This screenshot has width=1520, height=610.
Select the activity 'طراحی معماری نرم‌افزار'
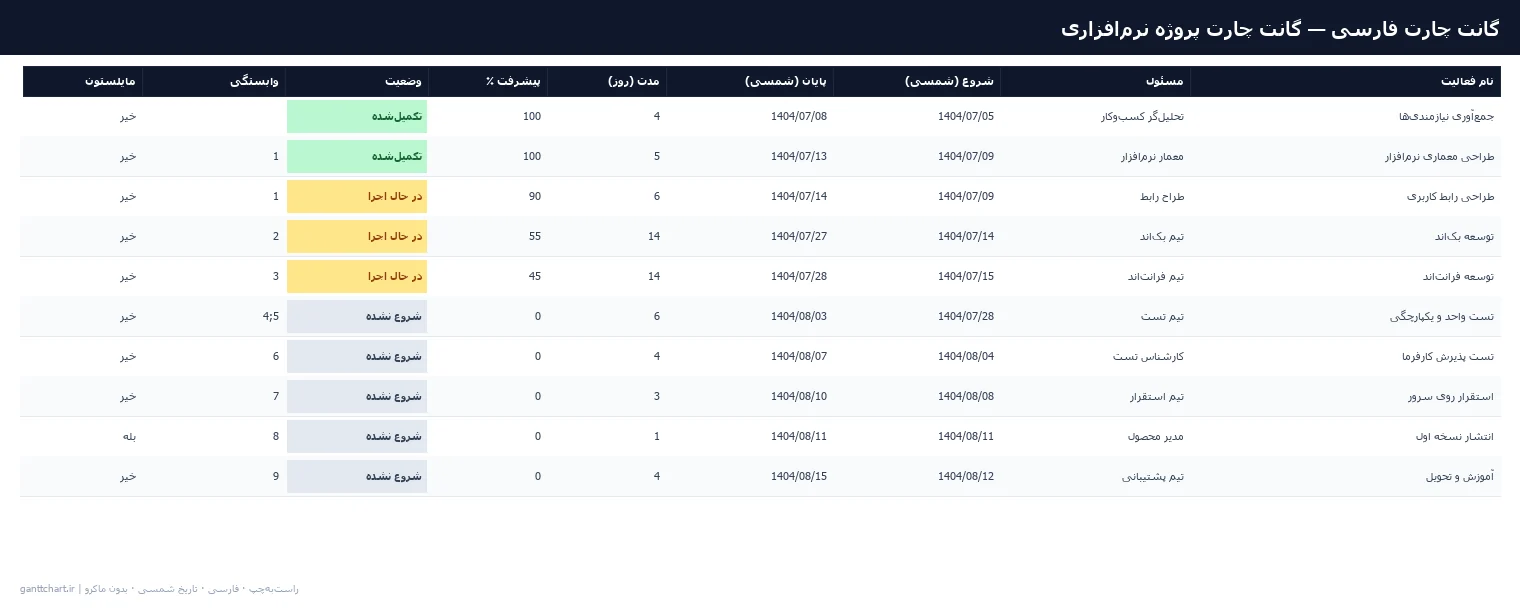pyautogui.click(x=1439, y=156)
